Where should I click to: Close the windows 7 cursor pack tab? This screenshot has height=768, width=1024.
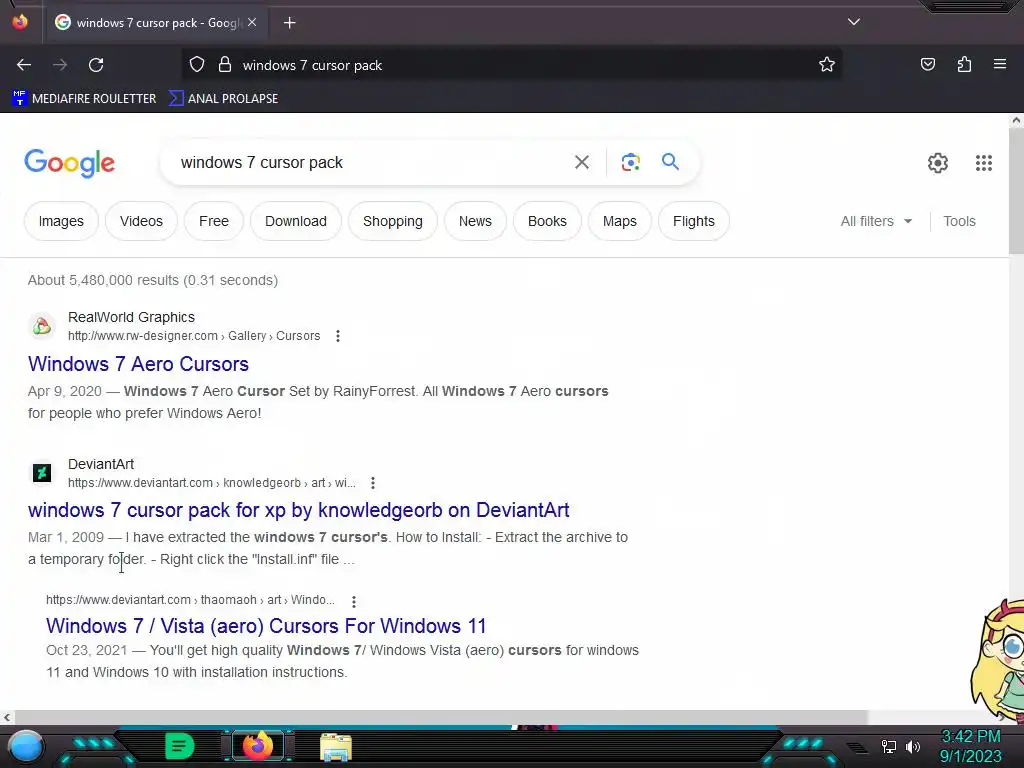tap(252, 22)
